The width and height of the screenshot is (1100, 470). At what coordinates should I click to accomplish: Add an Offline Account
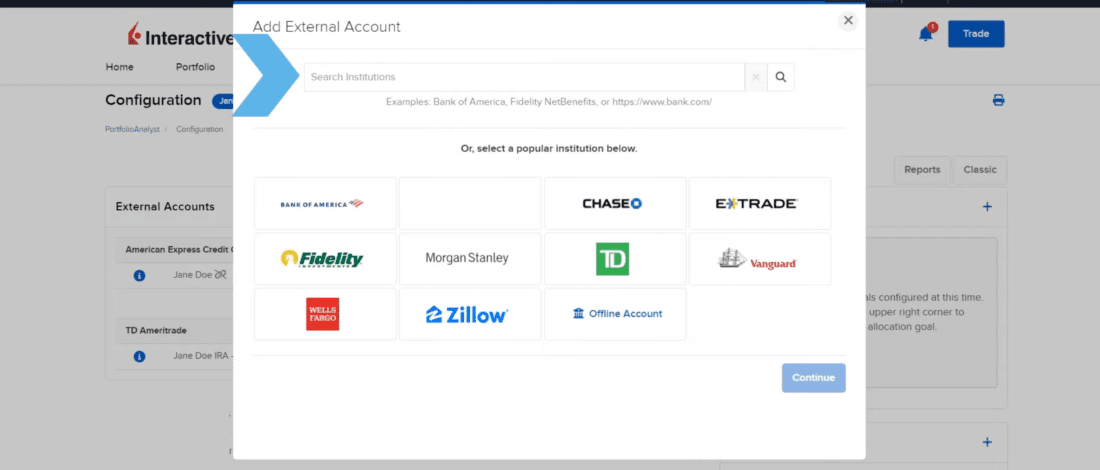pos(615,314)
